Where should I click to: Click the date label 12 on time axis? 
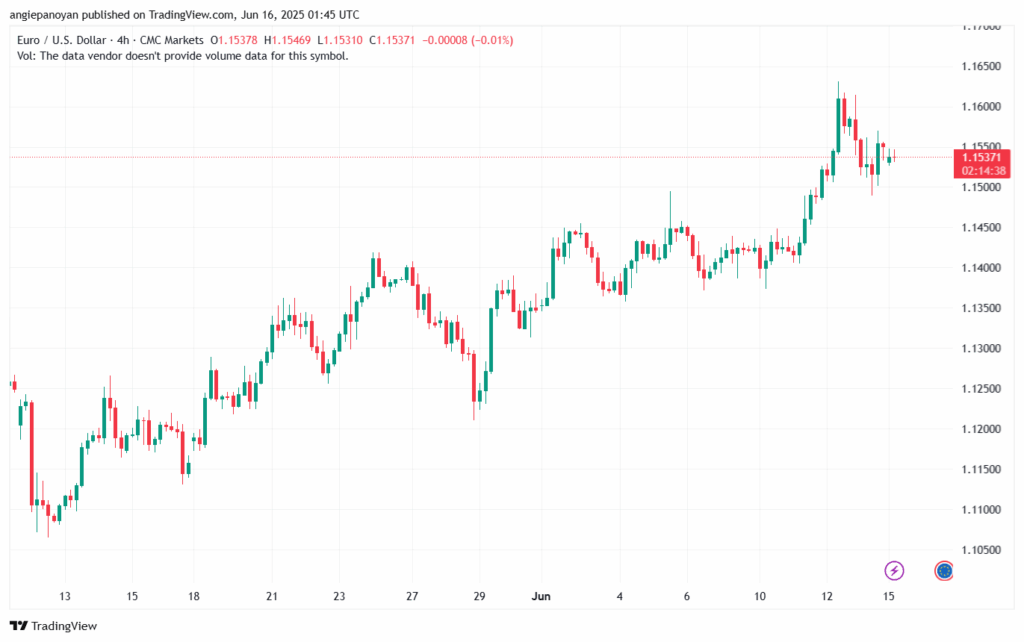coord(827,596)
